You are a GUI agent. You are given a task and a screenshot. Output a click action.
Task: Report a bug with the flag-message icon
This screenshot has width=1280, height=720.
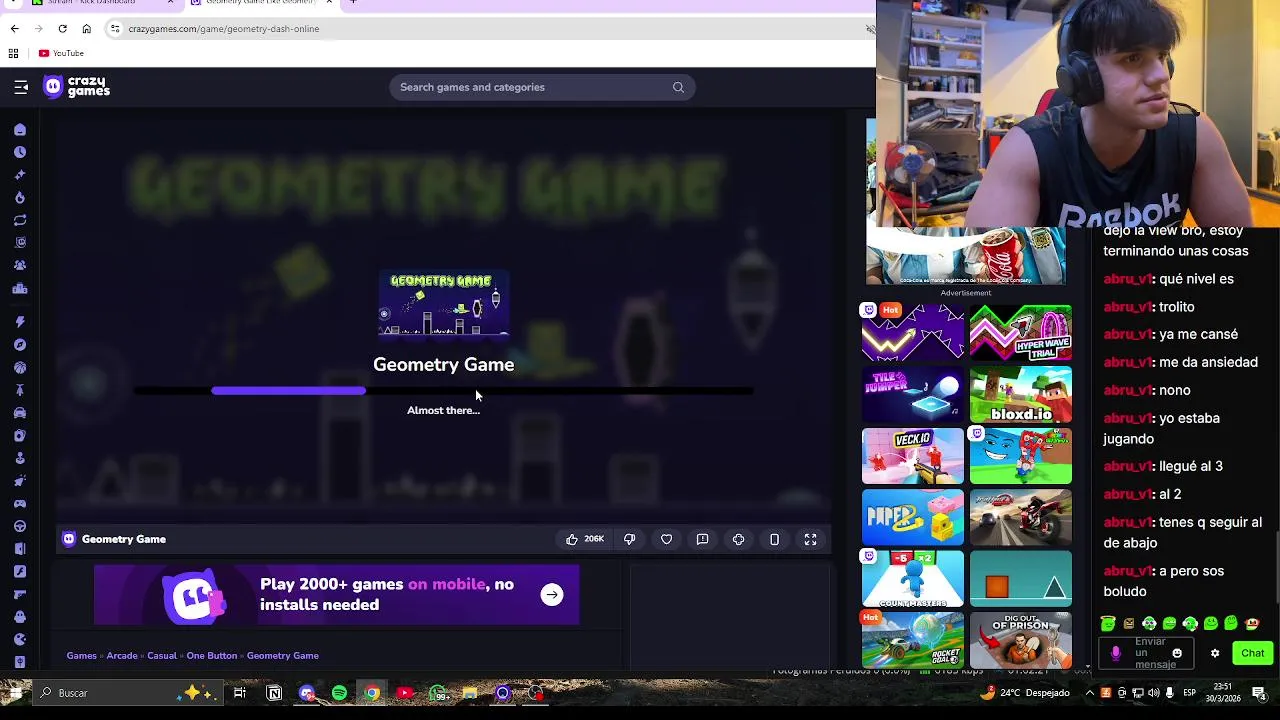(702, 539)
